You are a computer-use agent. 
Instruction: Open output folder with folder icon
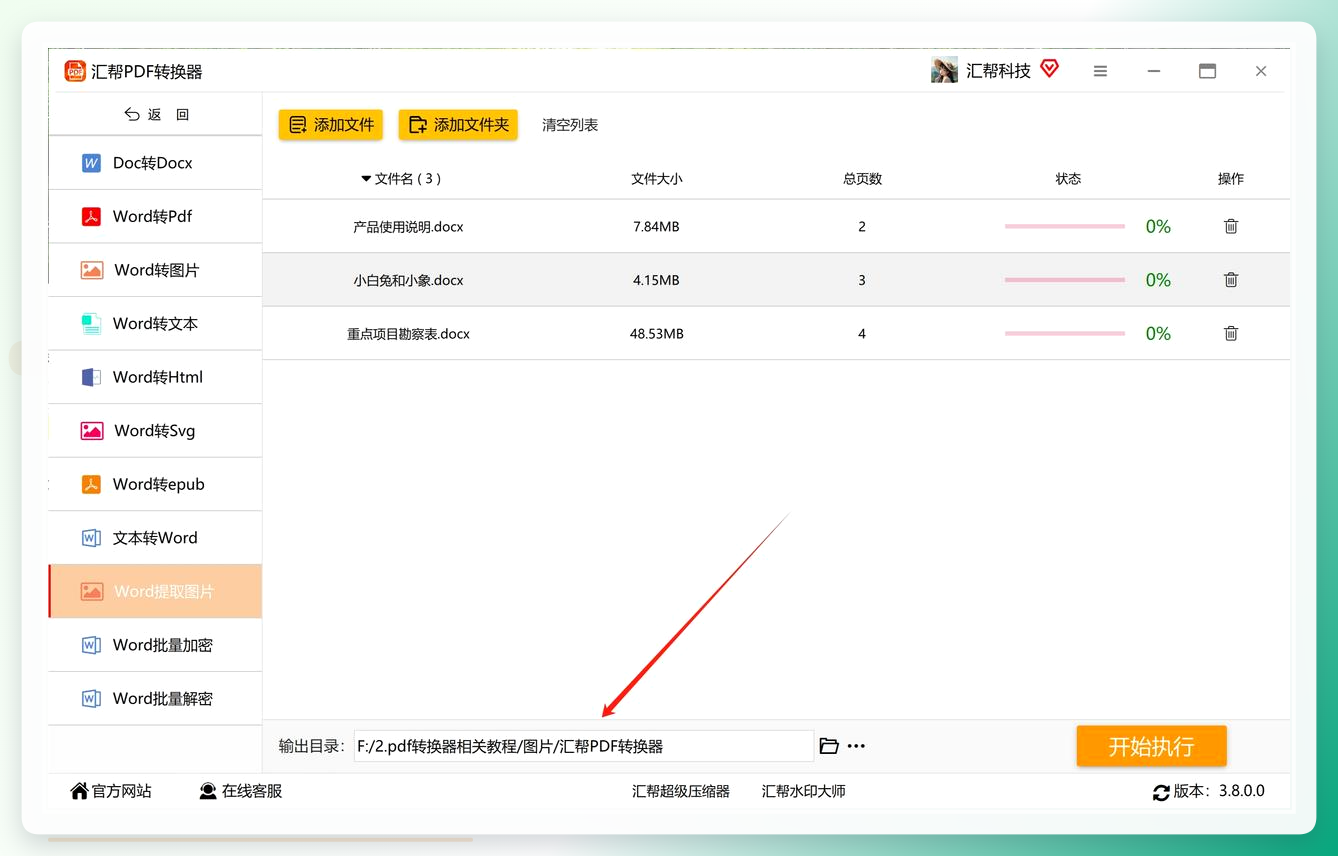[828, 746]
